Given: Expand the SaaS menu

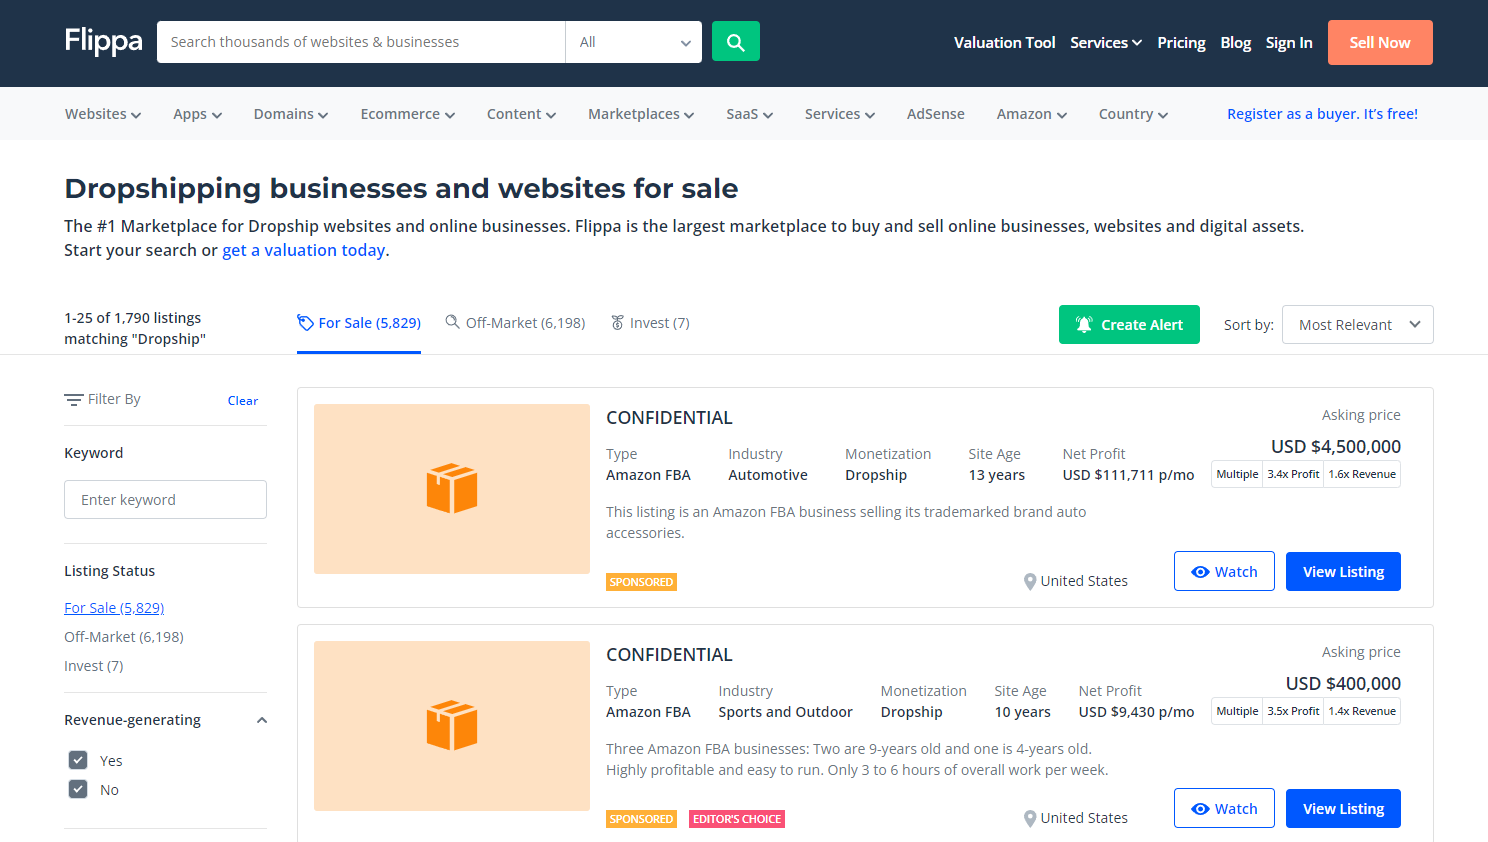Looking at the screenshot, I should pyautogui.click(x=750, y=114).
